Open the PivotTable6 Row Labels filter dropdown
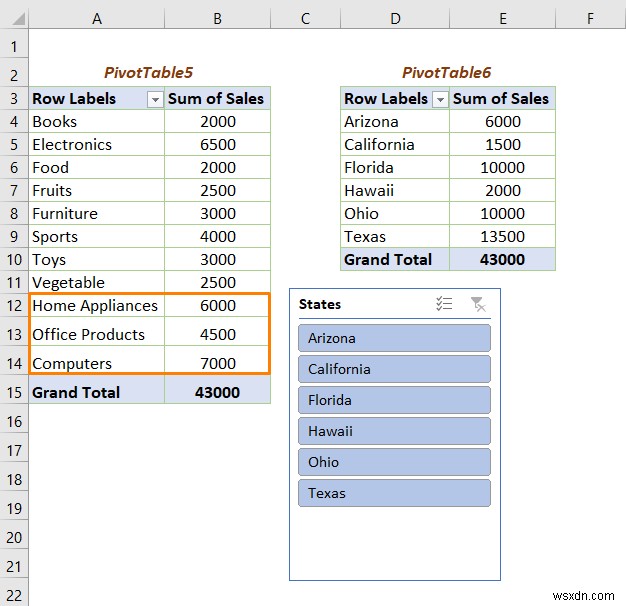Image resolution: width=626 pixels, height=606 pixels. [440, 99]
